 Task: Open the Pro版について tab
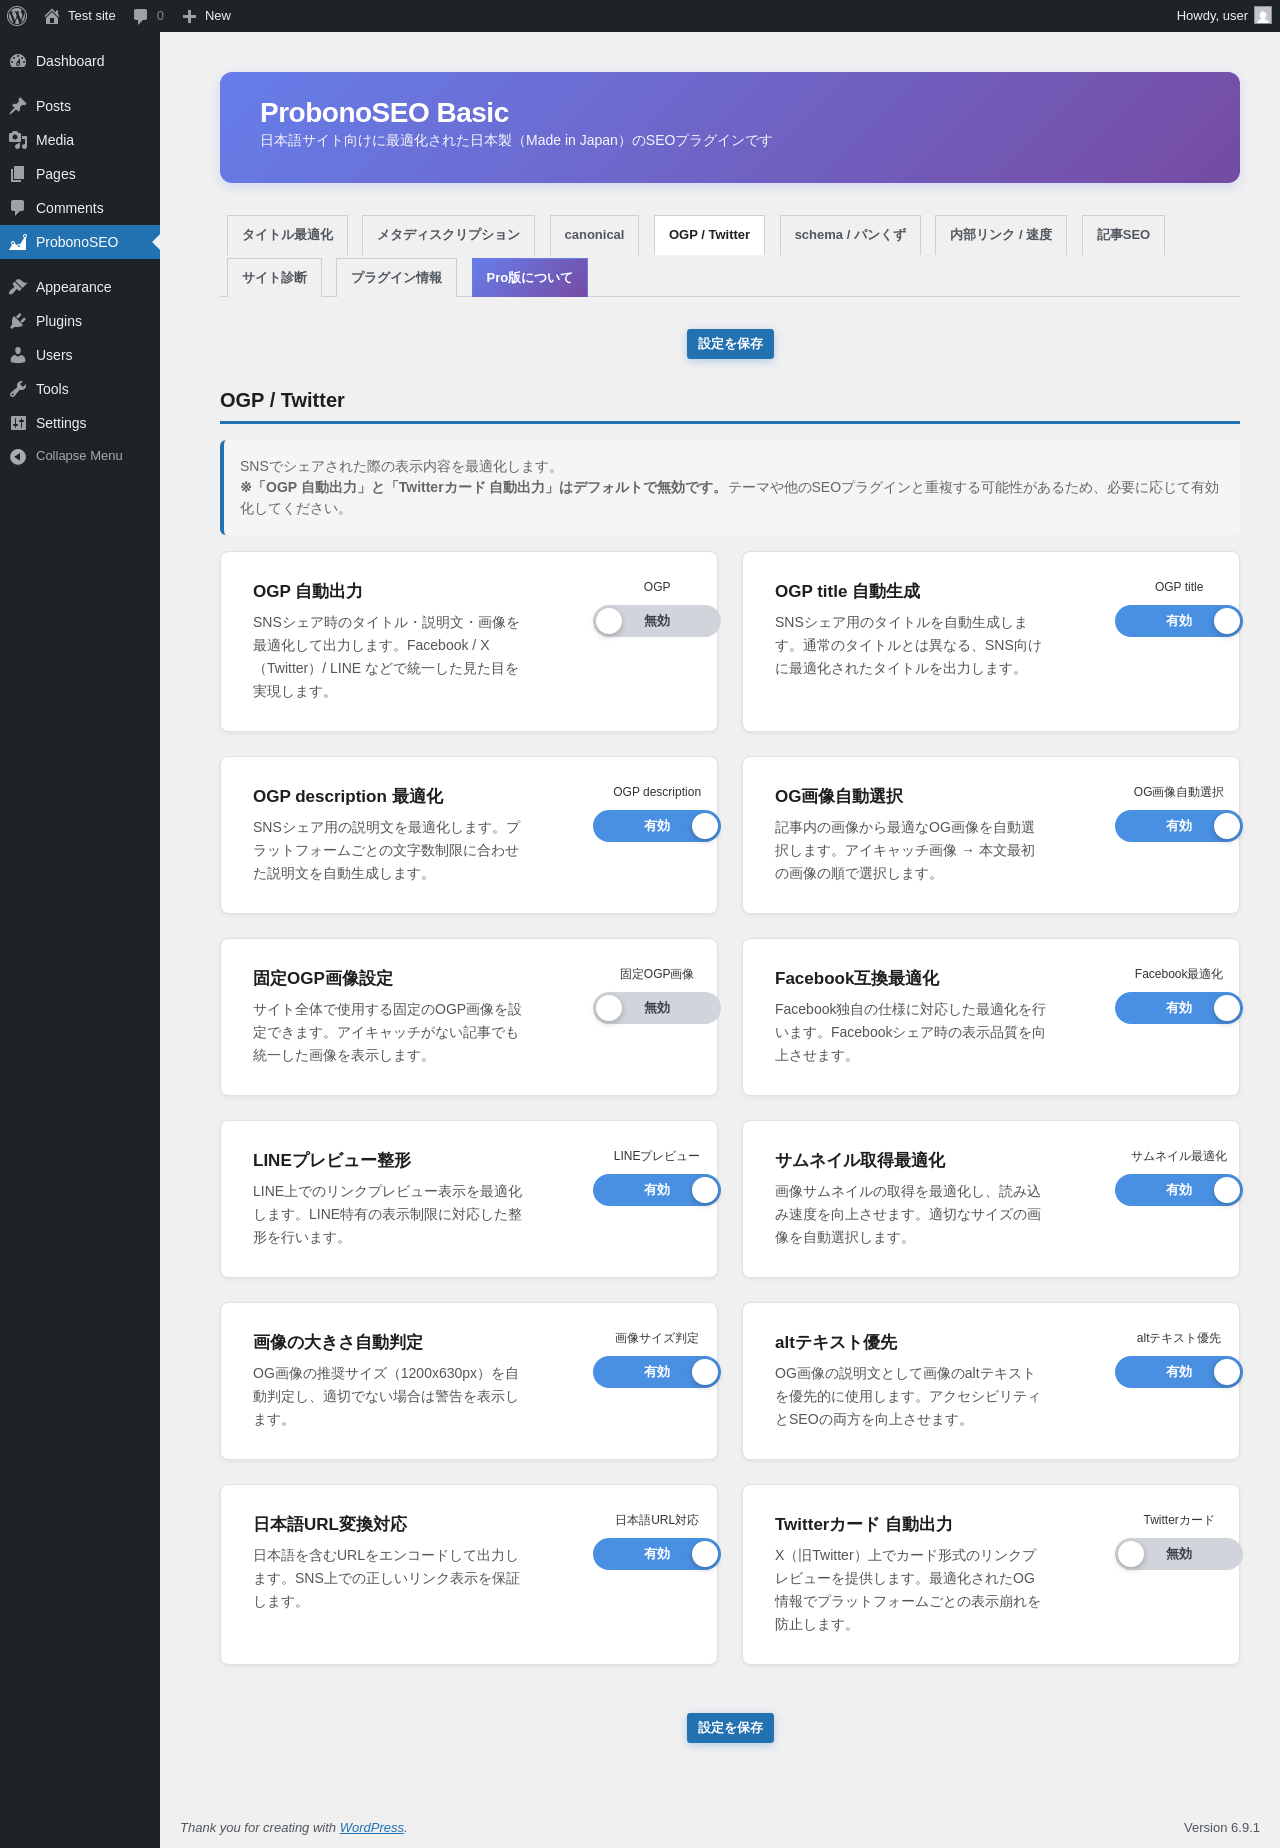click(x=529, y=278)
